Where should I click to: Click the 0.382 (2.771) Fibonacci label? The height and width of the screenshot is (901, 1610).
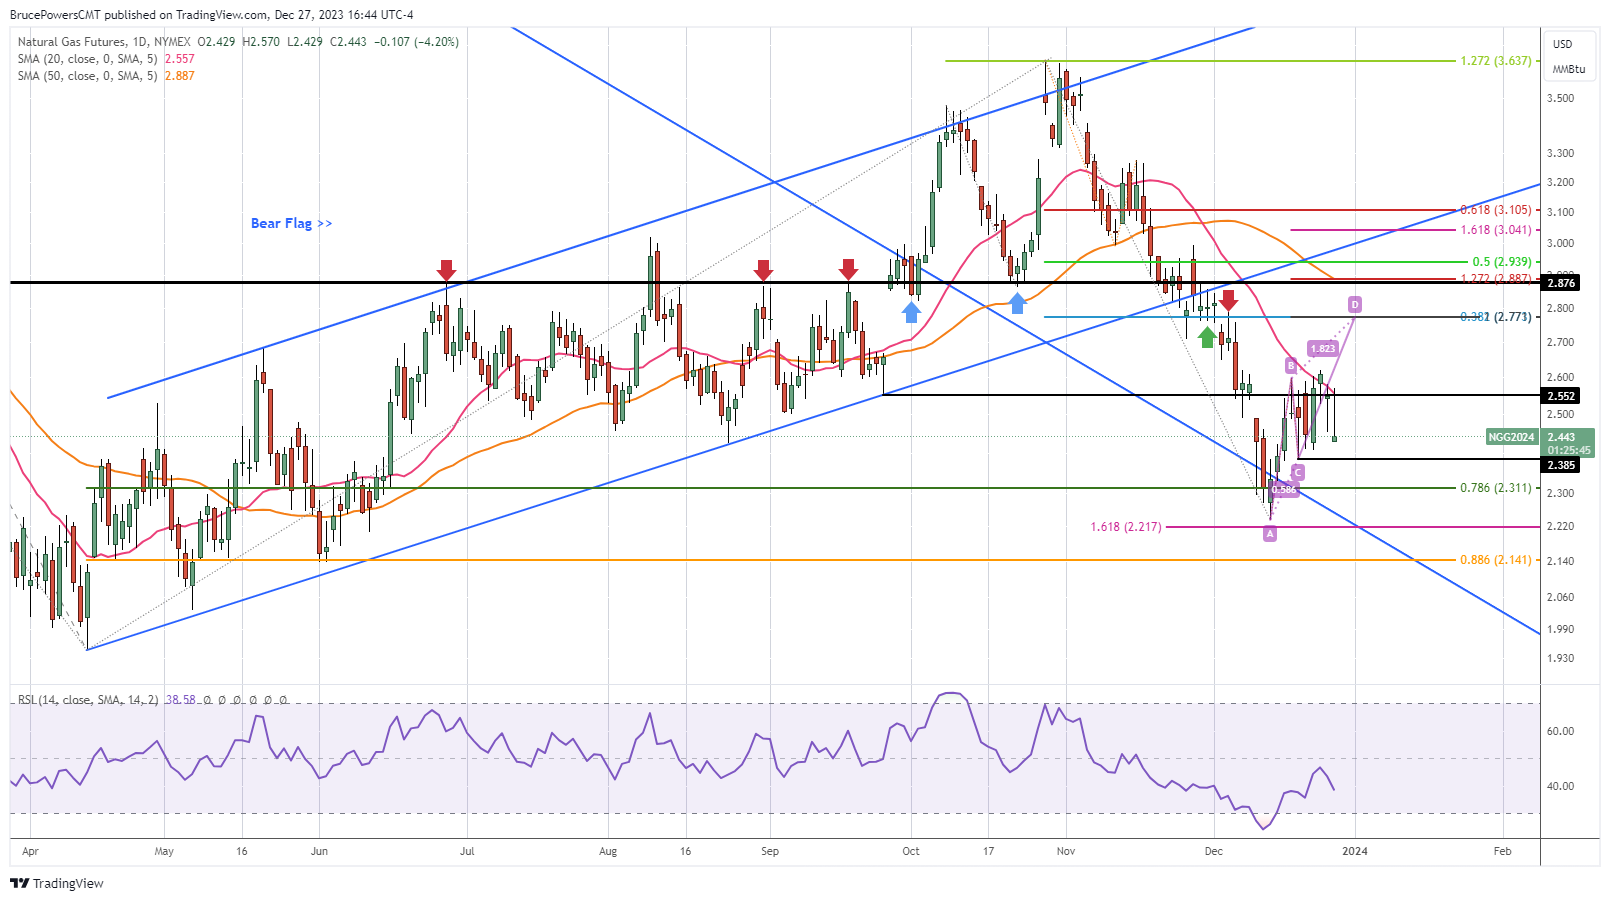tap(1496, 317)
